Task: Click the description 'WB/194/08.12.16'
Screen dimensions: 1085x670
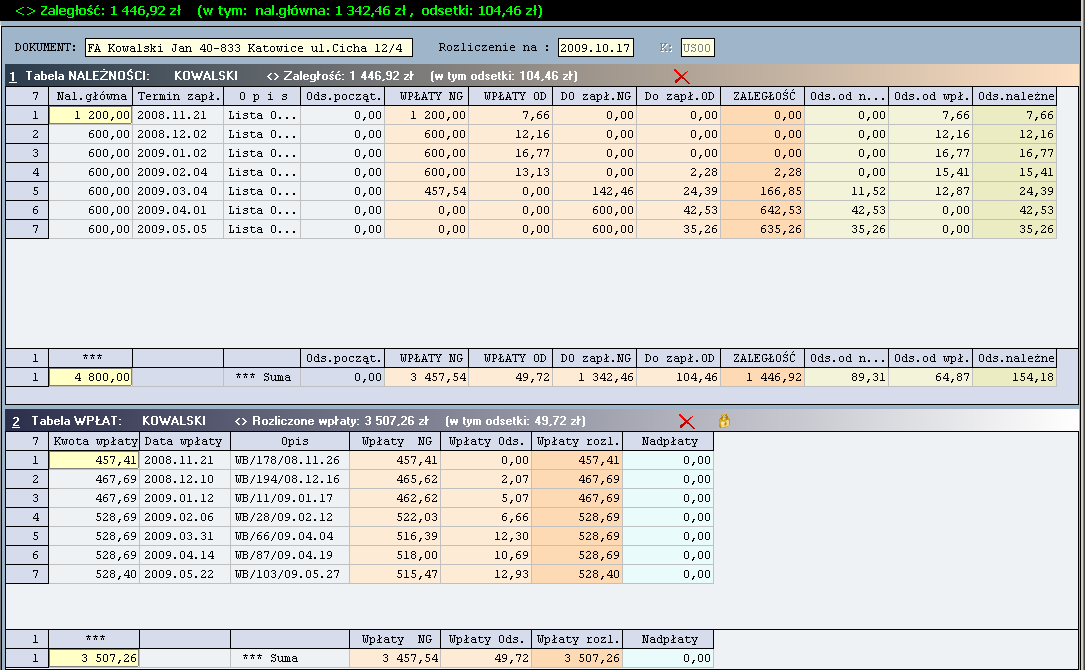Action: (x=291, y=479)
